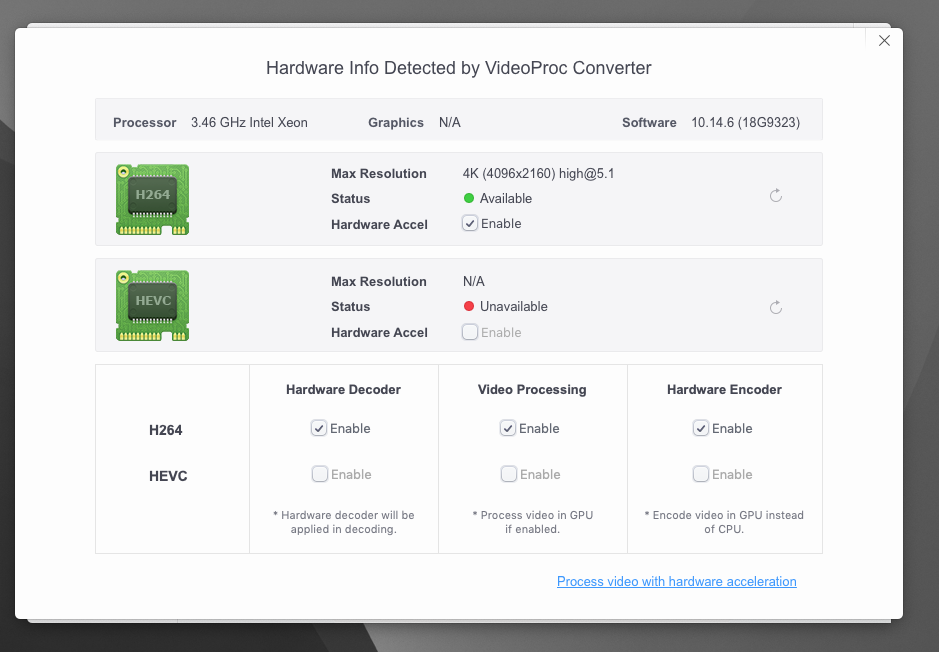The width and height of the screenshot is (939, 652).
Task: Click the Software version 10.14.6 text
Action: point(745,123)
